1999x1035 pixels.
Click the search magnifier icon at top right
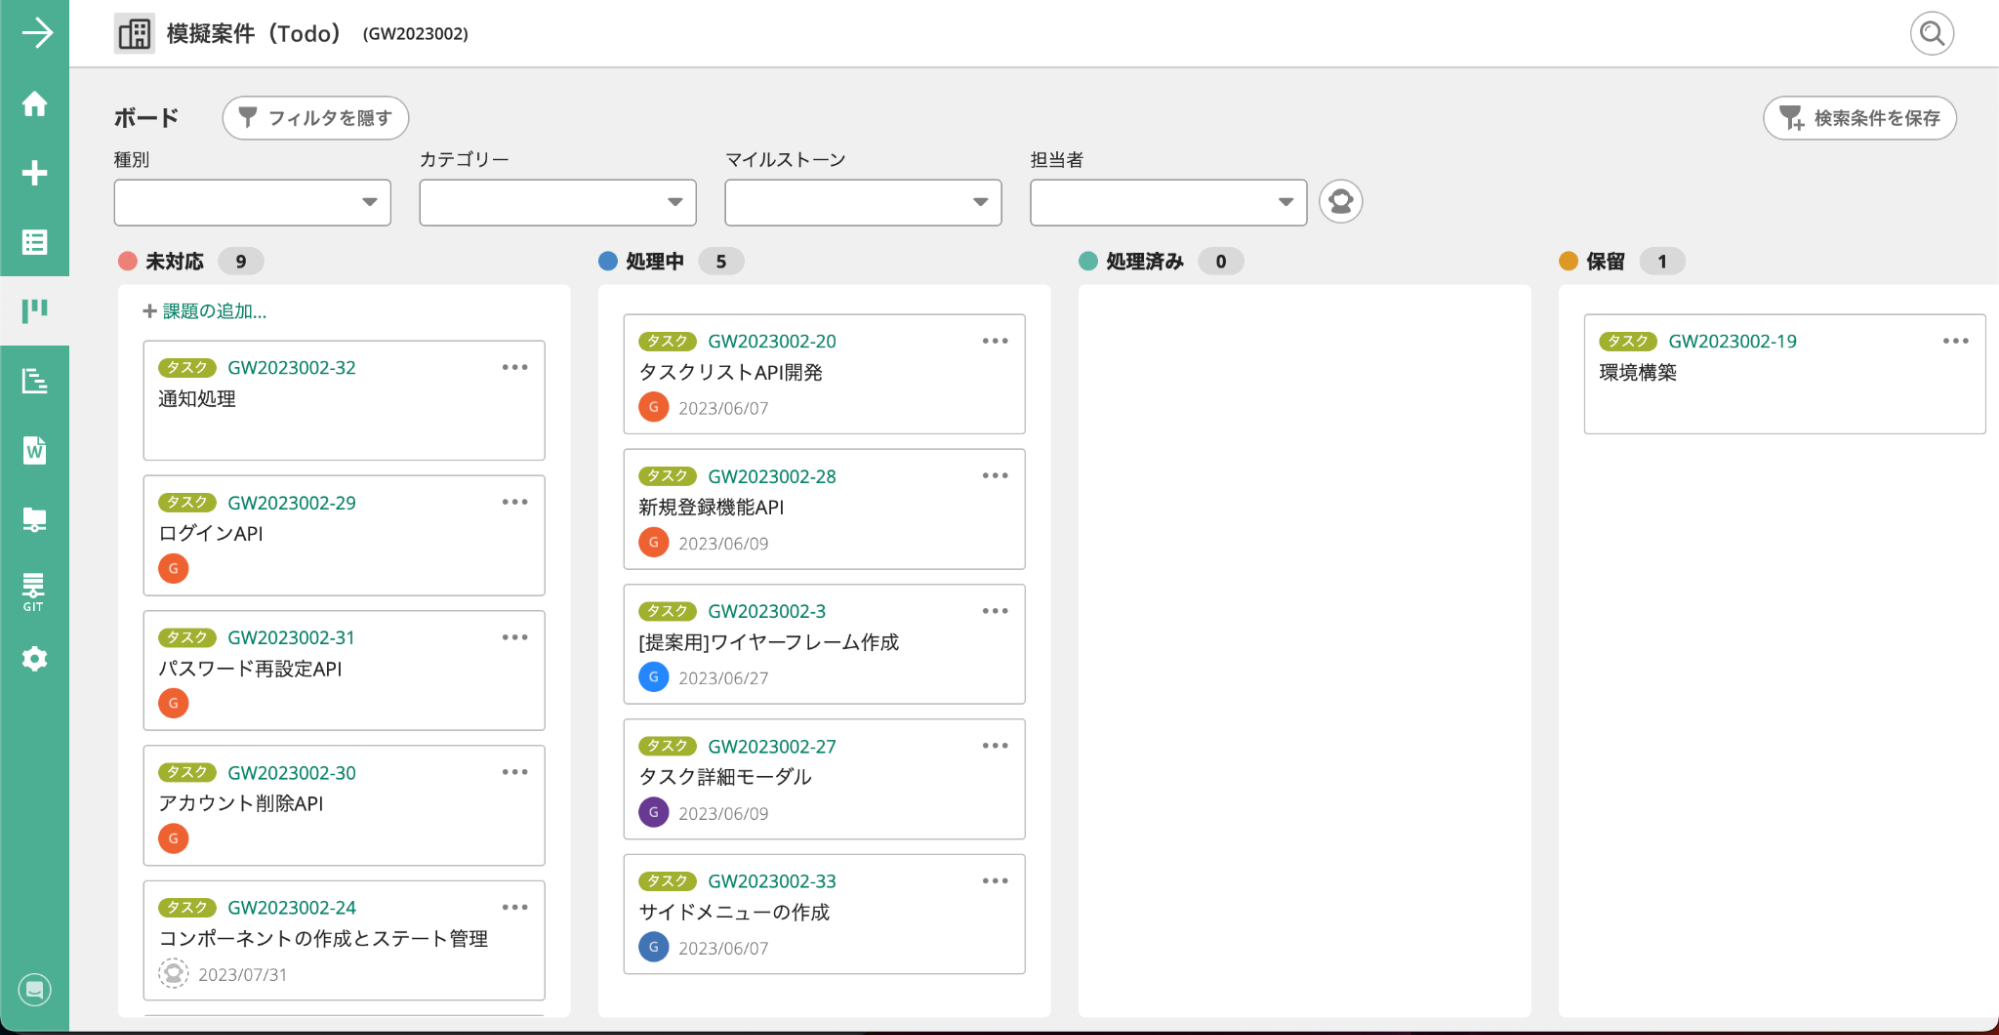click(1931, 33)
